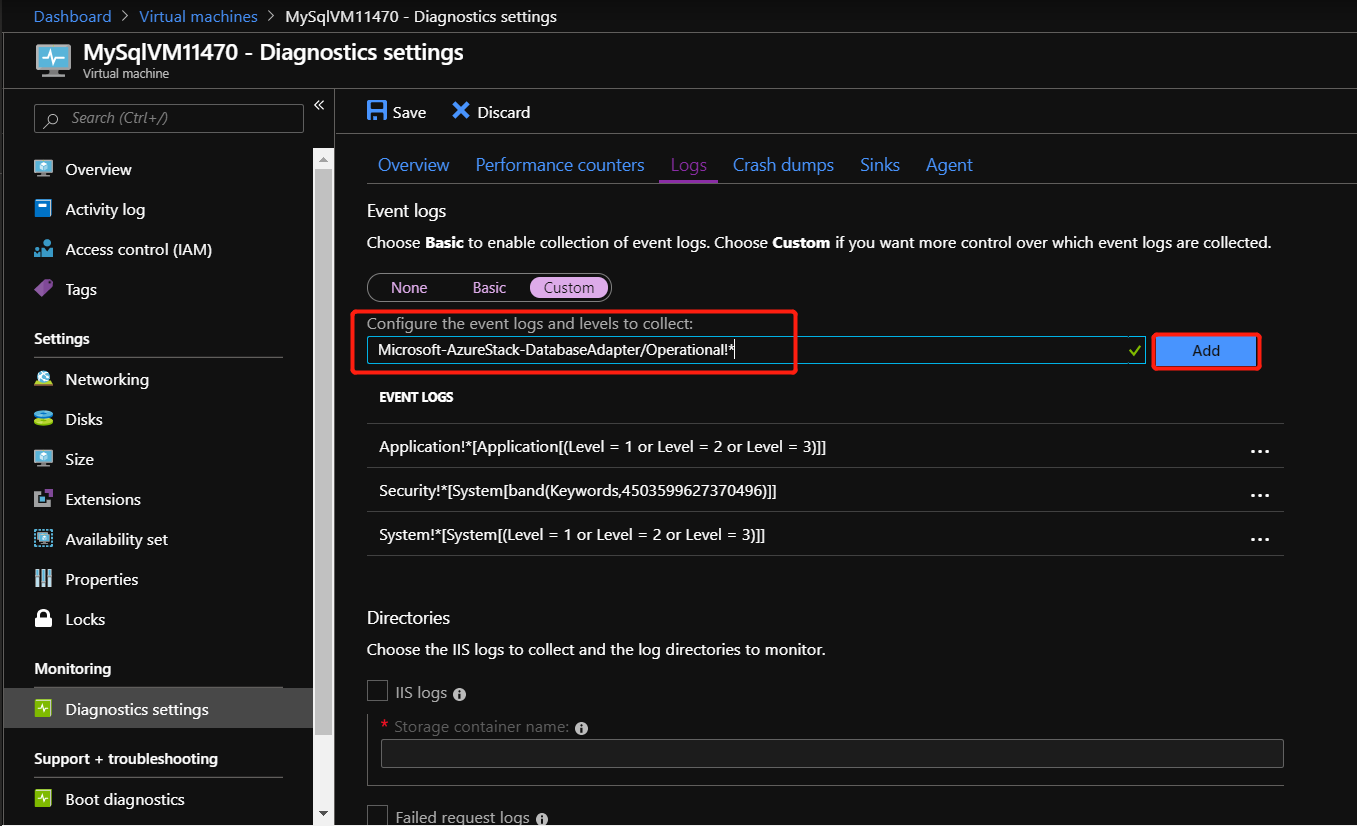1357x826 pixels.
Task: Check the Failed request logs option
Action: click(x=377, y=815)
